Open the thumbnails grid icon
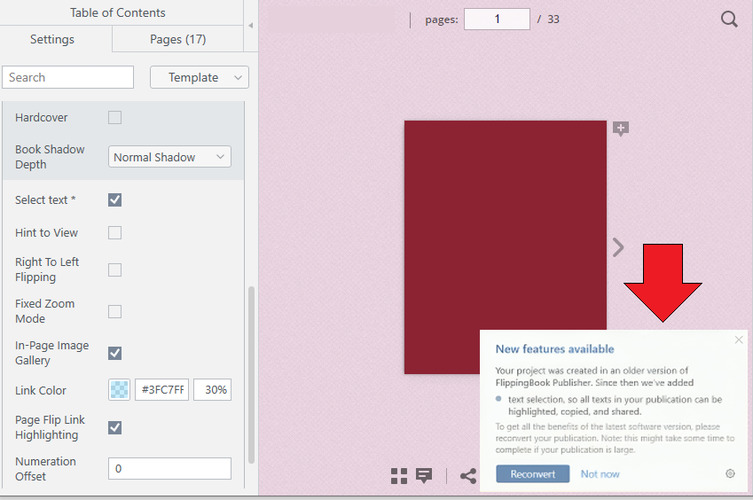 (399, 476)
